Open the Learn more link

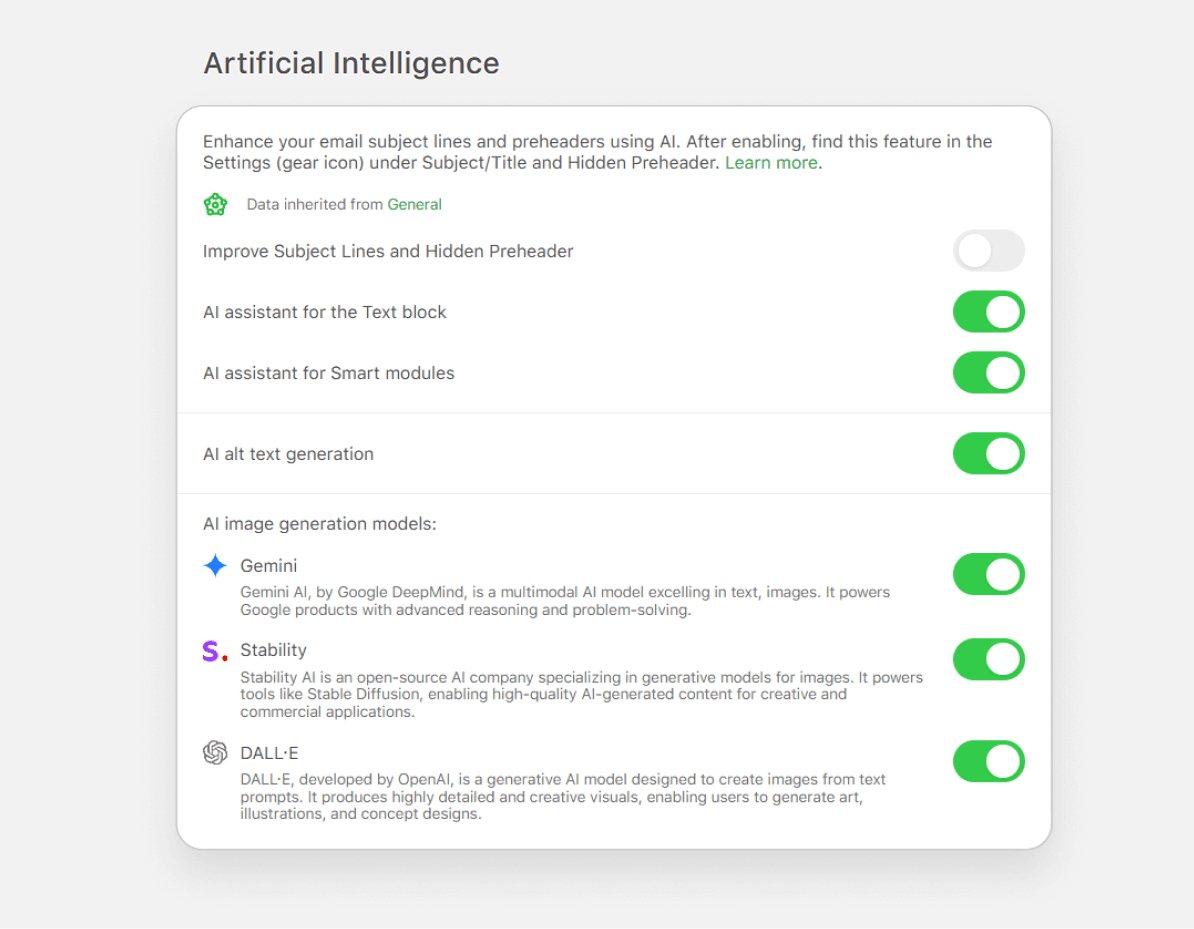pyautogui.click(x=771, y=163)
